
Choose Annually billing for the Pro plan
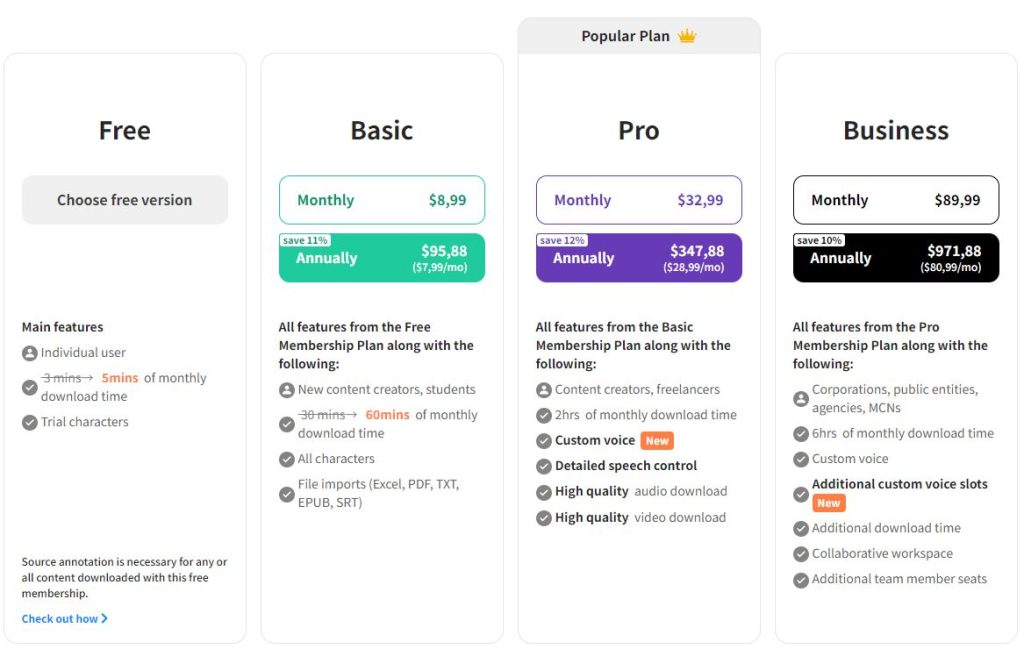(x=639, y=258)
